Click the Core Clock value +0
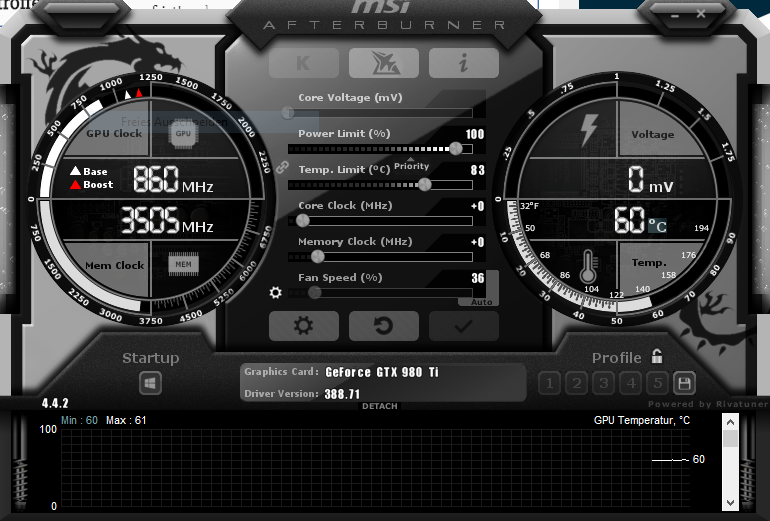 477,206
